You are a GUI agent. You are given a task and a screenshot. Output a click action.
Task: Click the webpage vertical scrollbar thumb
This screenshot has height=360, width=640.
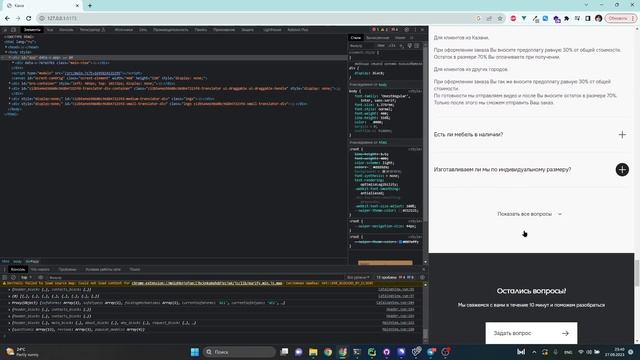tap(637, 273)
